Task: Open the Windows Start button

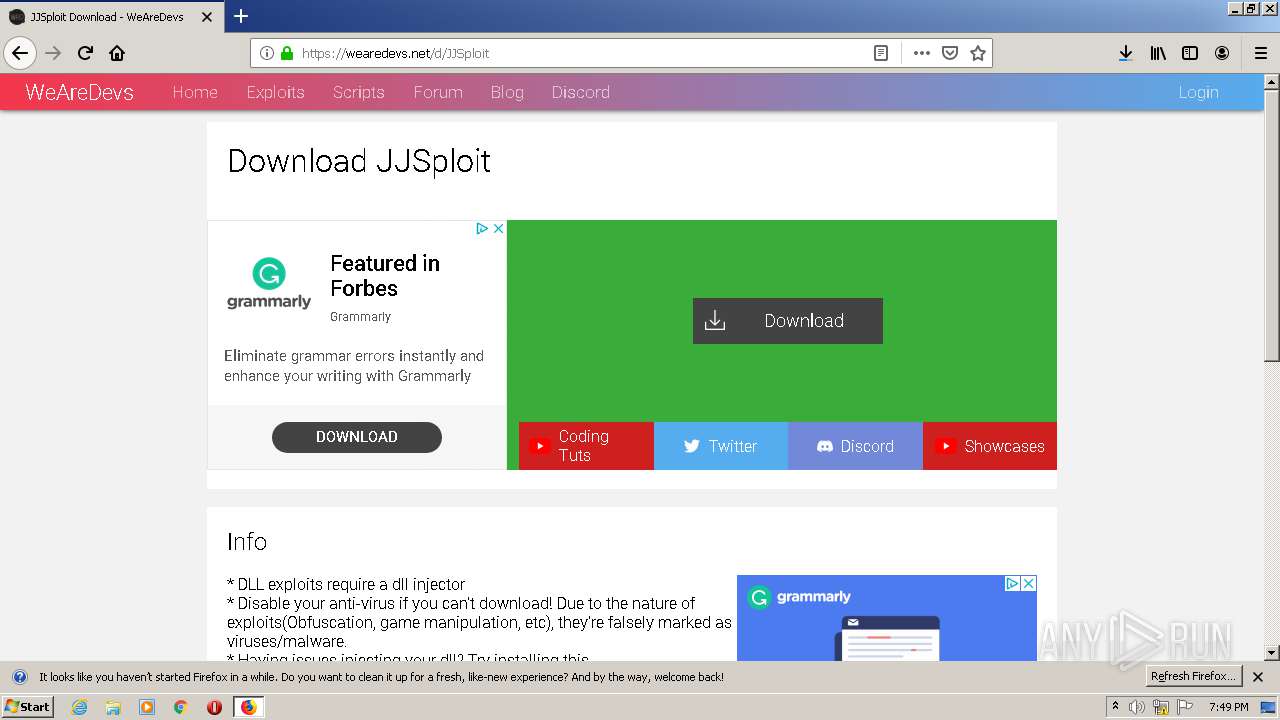Action: click(28, 707)
